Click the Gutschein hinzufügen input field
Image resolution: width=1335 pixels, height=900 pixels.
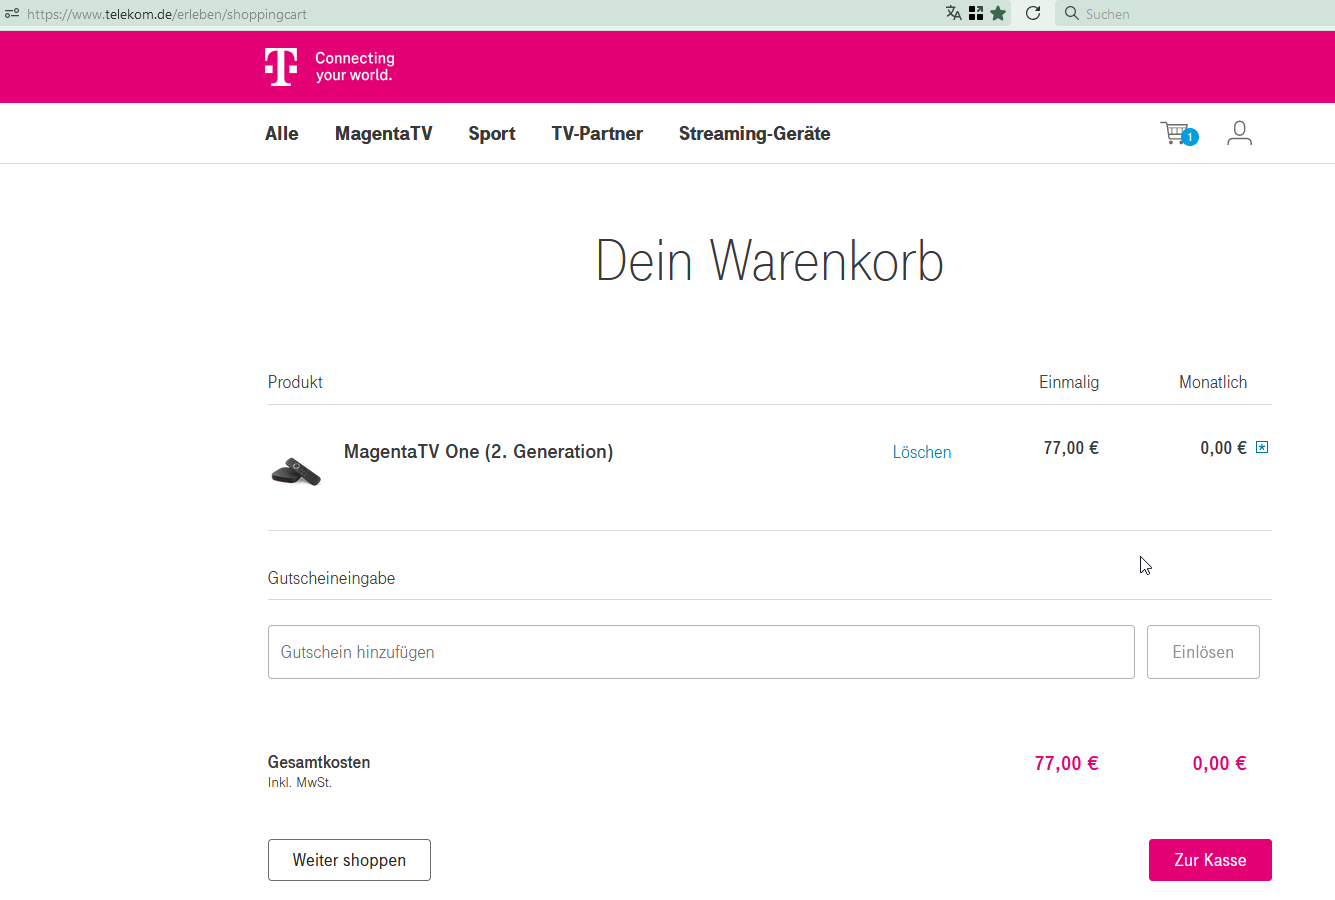pos(701,652)
